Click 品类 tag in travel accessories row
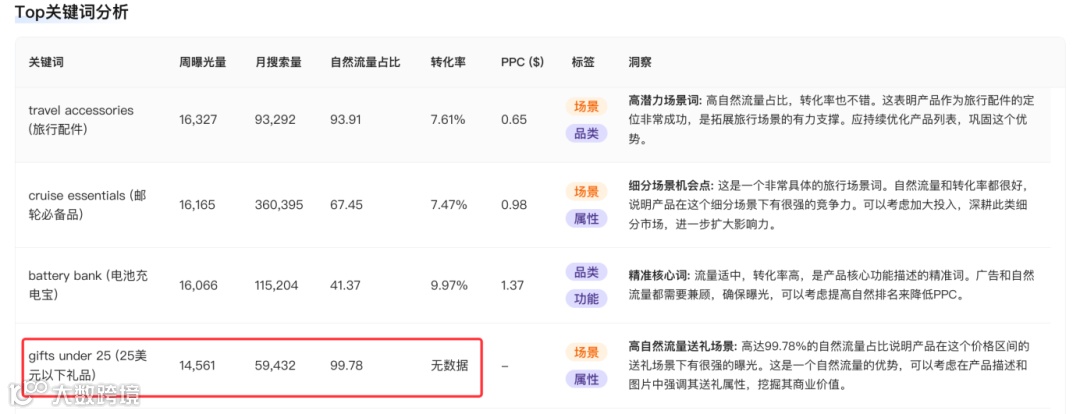Viewport: 1080px width, 414px height. click(587, 134)
